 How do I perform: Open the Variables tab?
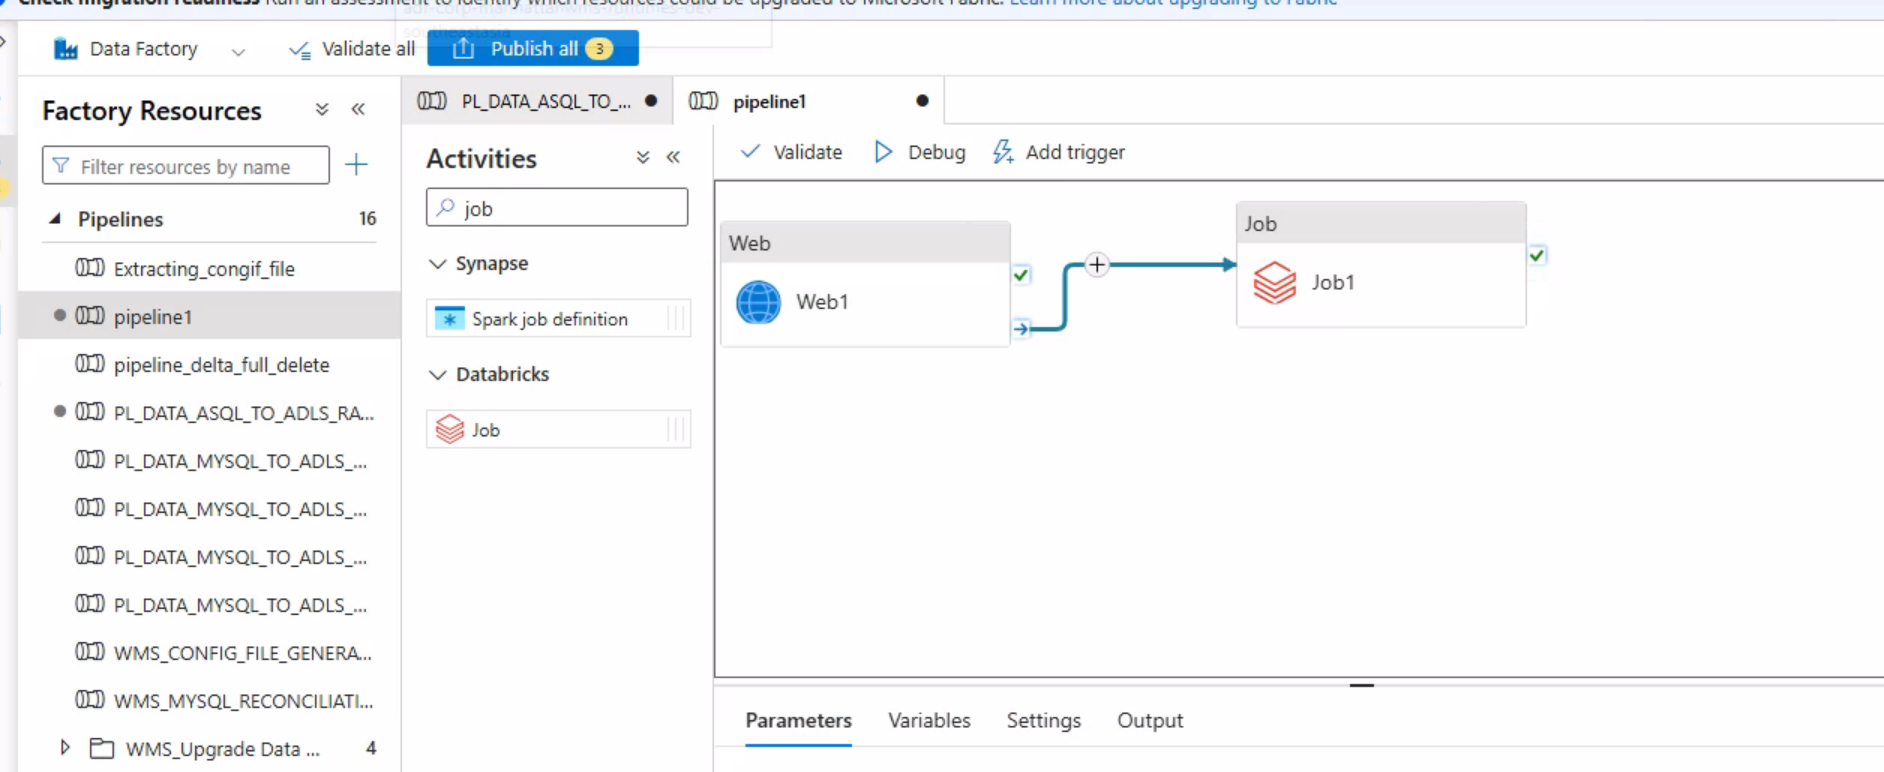pos(929,721)
